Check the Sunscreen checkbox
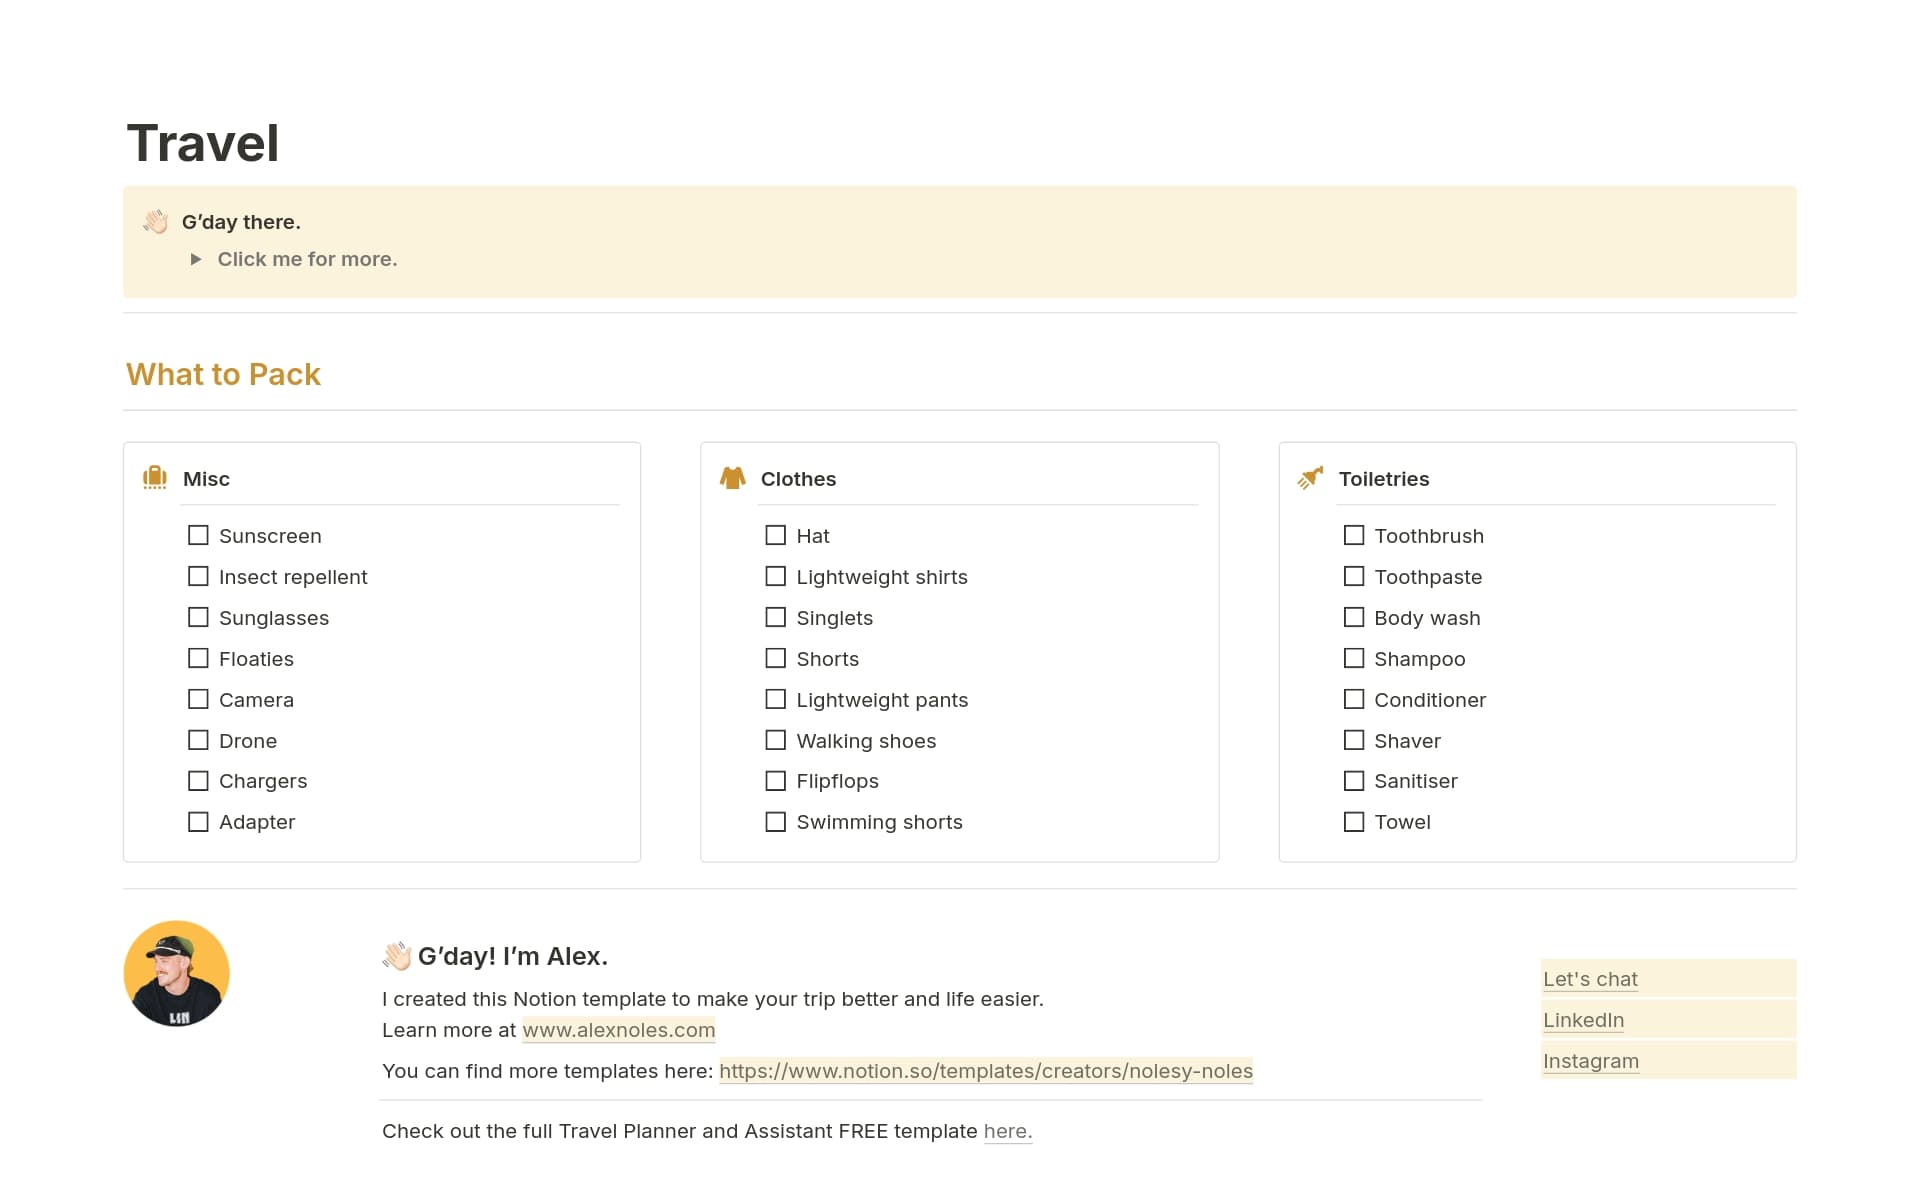The height and width of the screenshot is (1199, 1920). pyautogui.click(x=198, y=535)
